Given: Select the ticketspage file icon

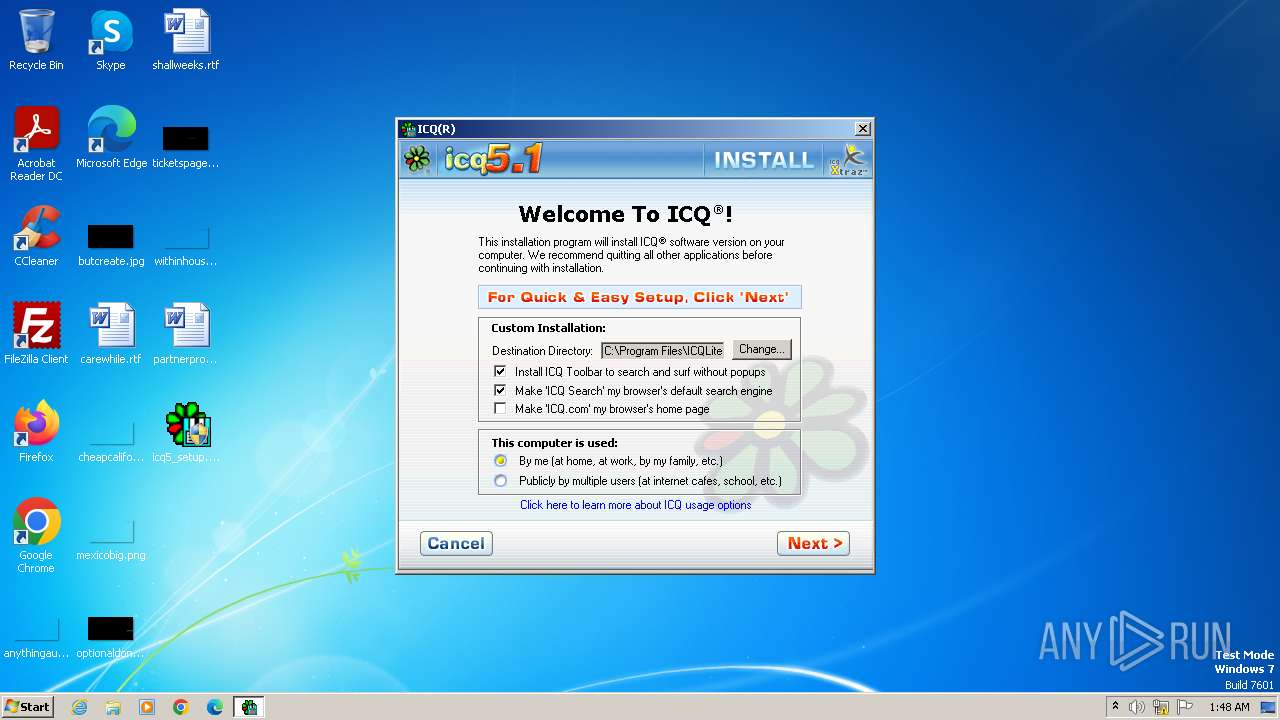Looking at the screenshot, I should coord(186,145).
